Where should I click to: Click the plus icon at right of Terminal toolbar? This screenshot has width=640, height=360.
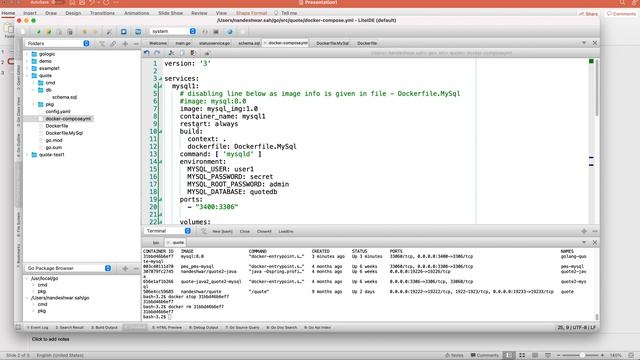pos(584,231)
